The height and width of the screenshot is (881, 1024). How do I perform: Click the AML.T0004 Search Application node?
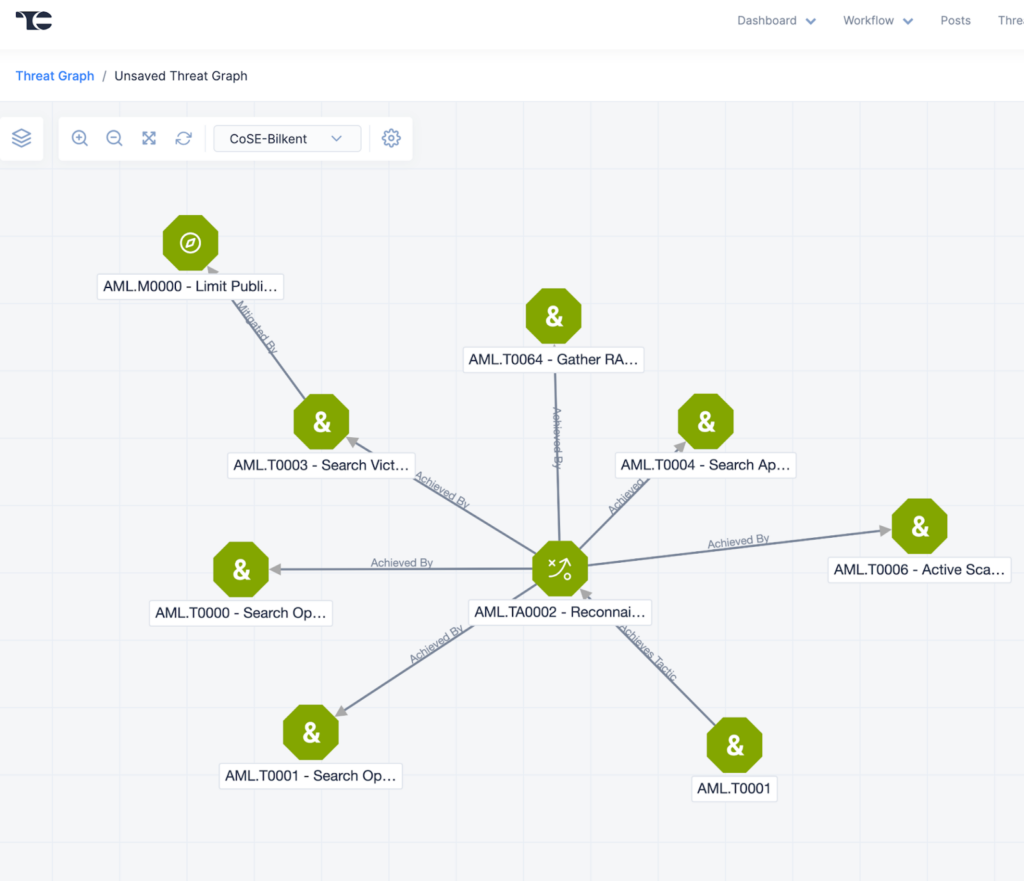[x=706, y=422]
